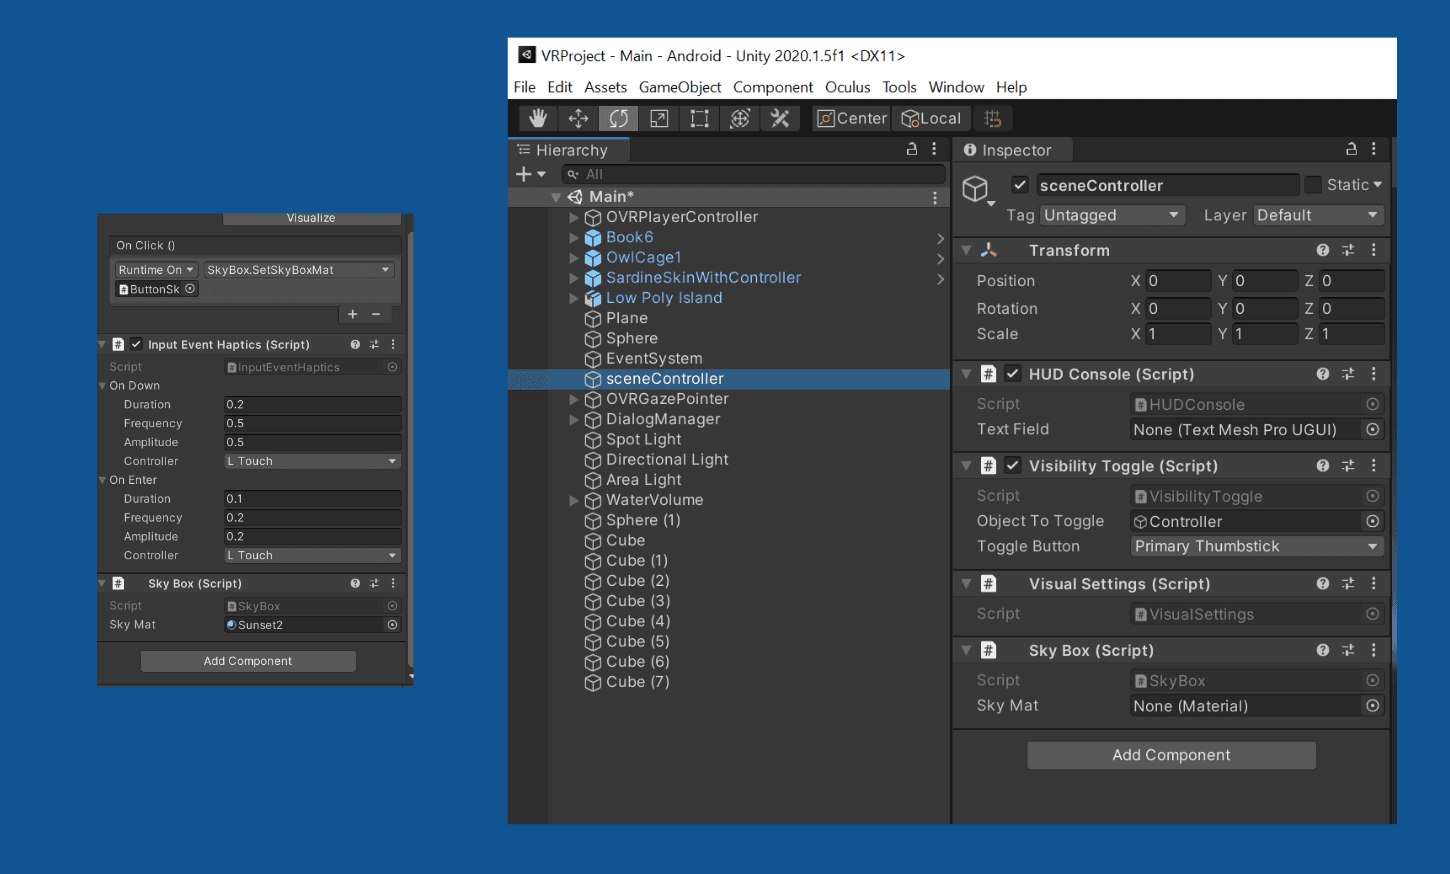Viewport: 1450px width, 874px height.
Task: Switch to the Inspector tab
Action: (1012, 150)
